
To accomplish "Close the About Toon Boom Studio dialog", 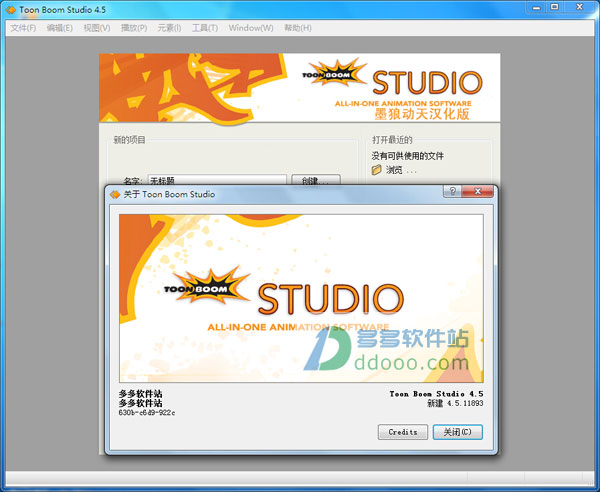I will 477,191.
